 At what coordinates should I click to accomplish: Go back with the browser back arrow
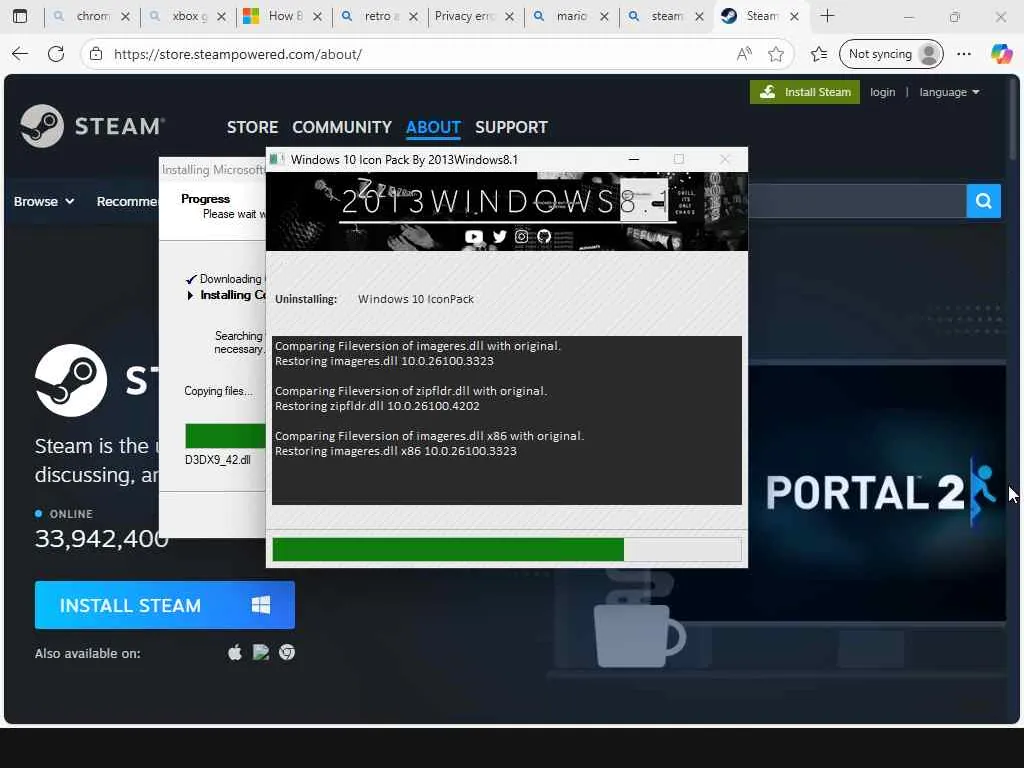point(20,54)
